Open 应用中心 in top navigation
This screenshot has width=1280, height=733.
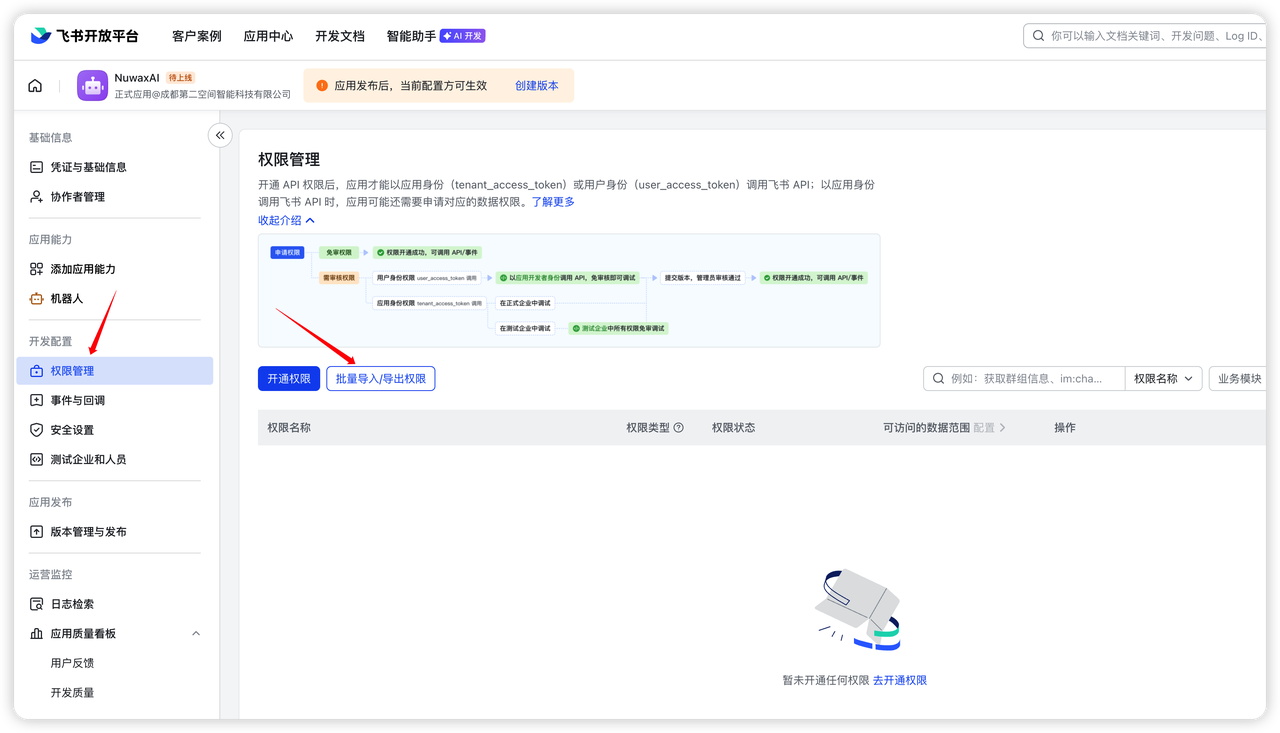click(x=269, y=36)
